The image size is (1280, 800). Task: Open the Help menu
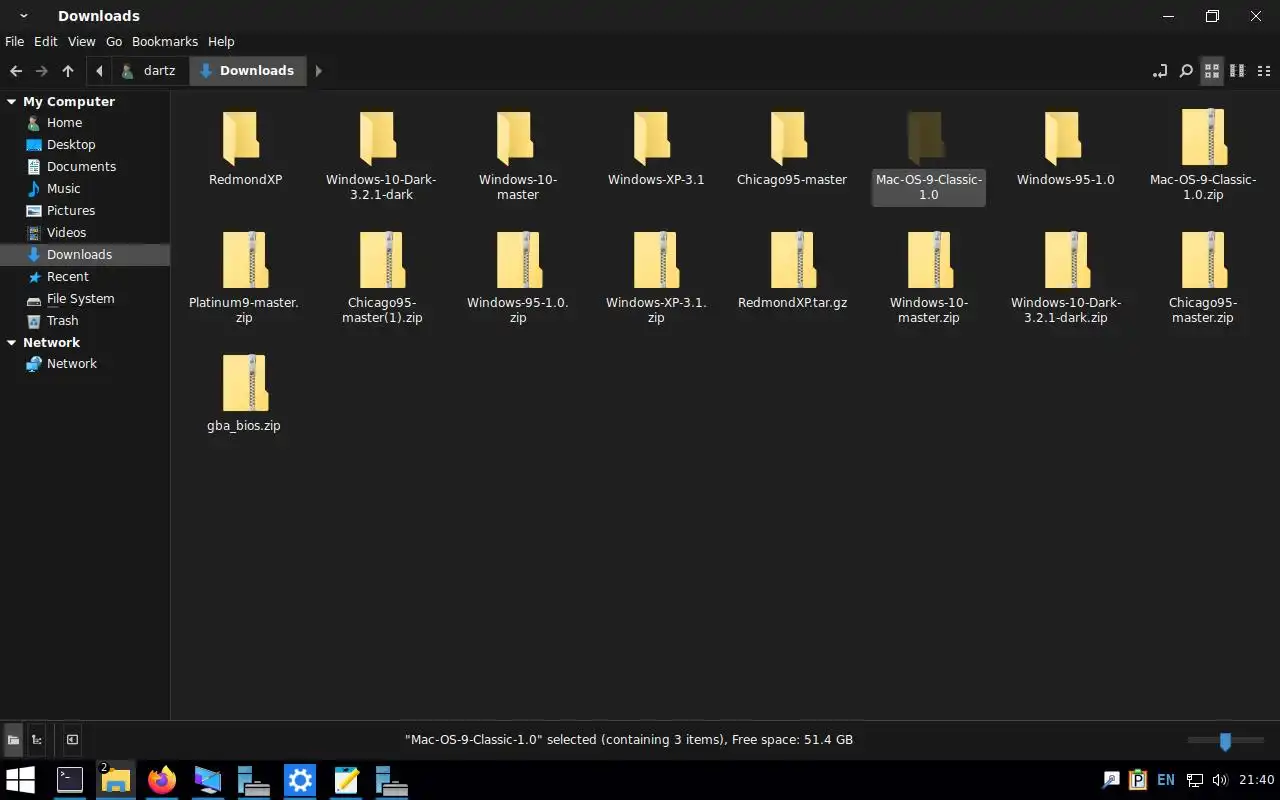pyautogui.click(x=221, y=42)
